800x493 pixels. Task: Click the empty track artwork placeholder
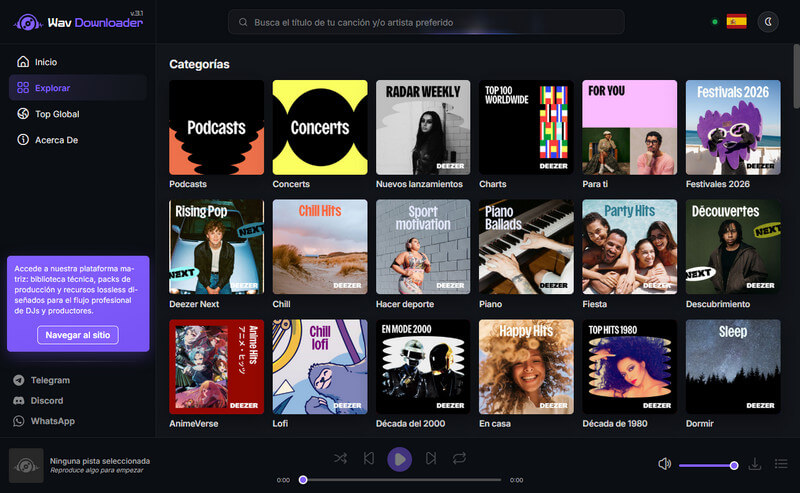26,465
